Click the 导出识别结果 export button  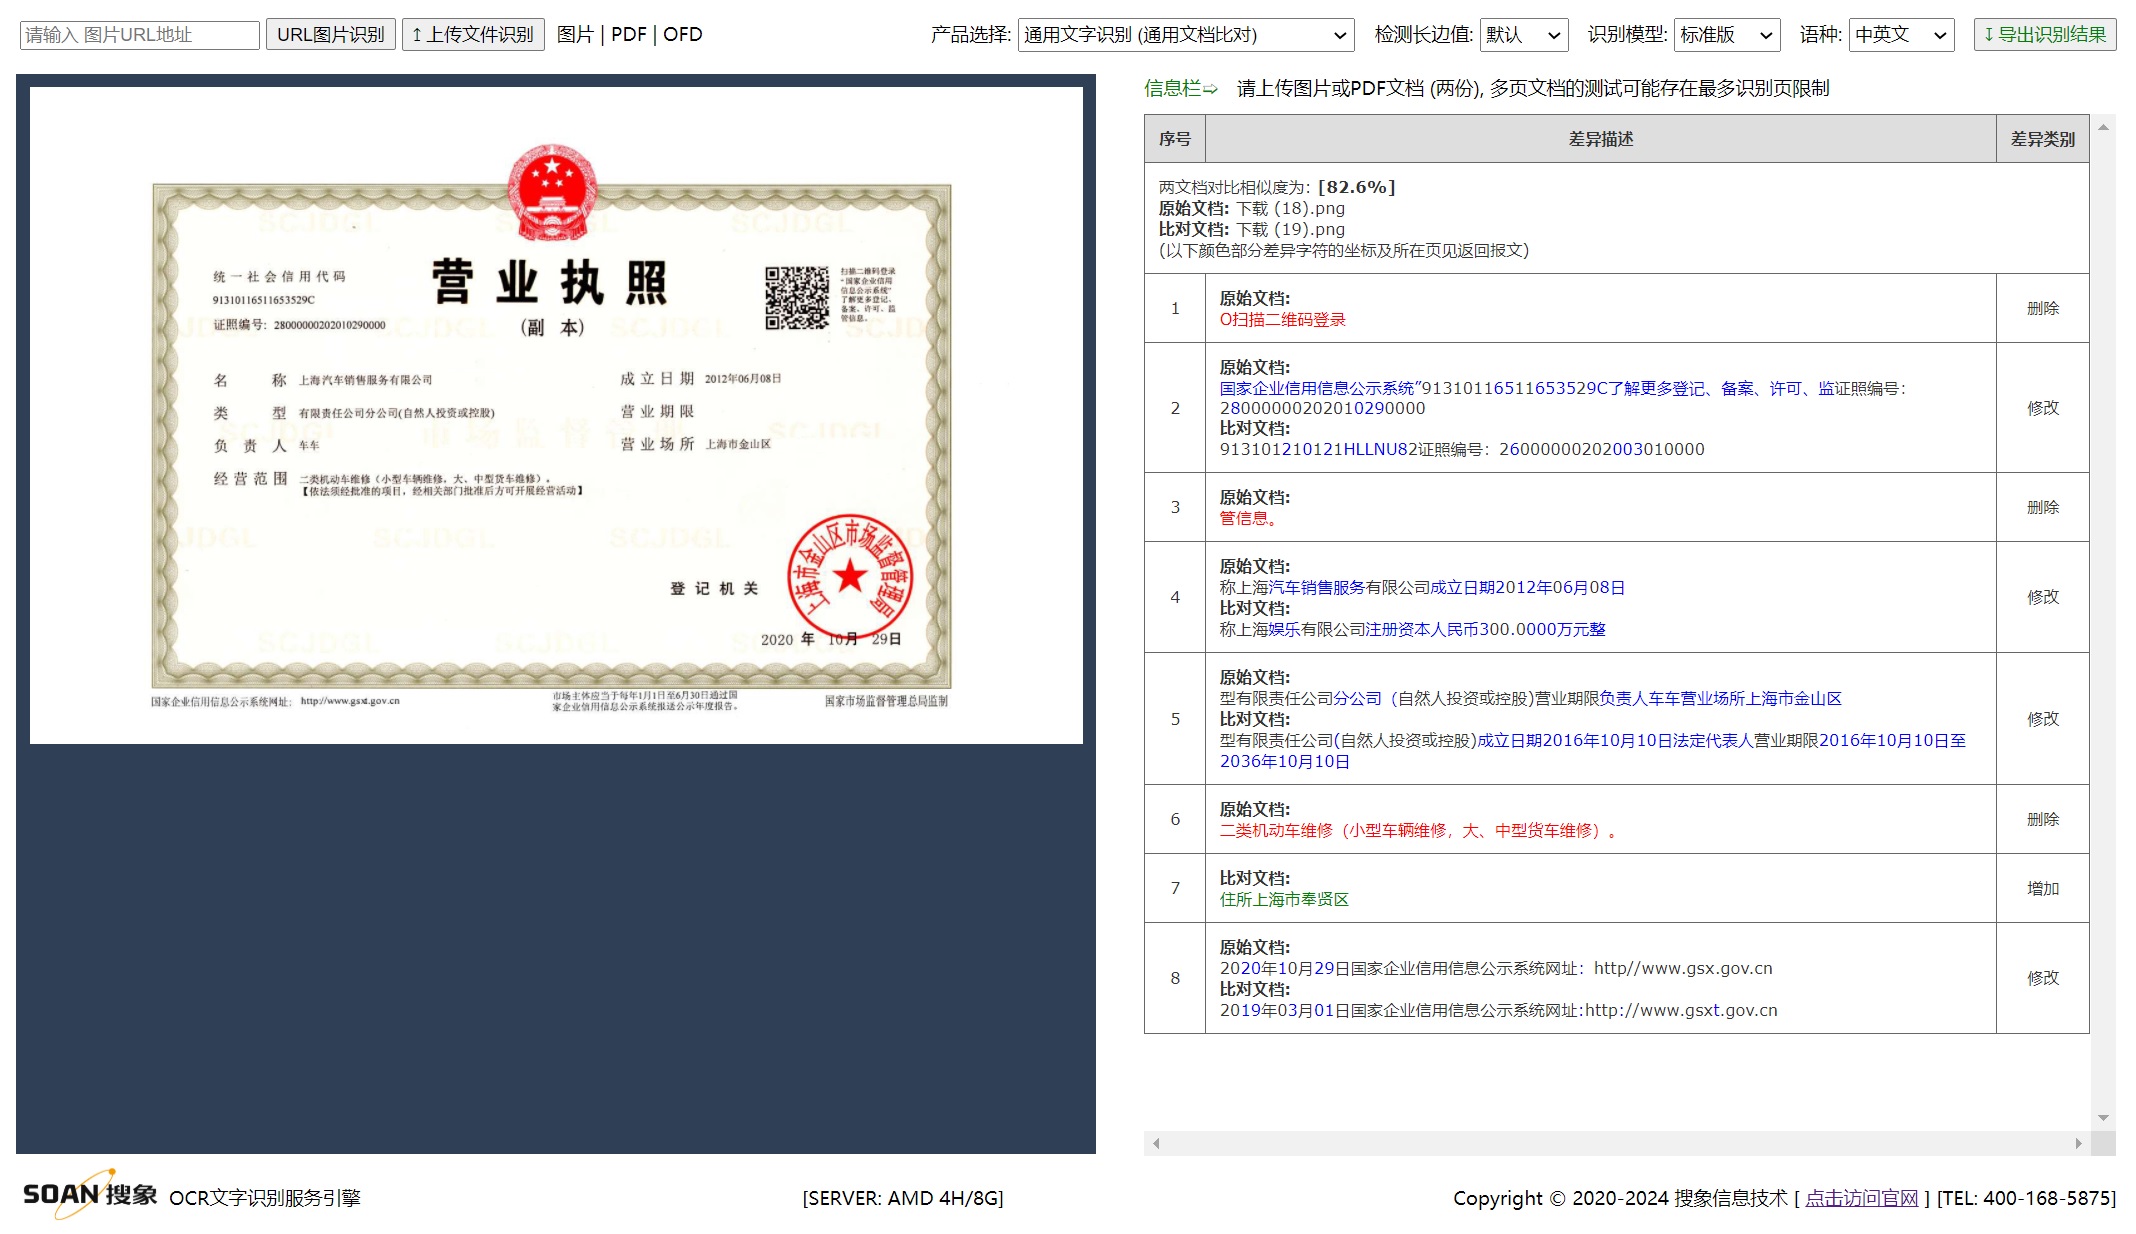tap(2045, 35)
